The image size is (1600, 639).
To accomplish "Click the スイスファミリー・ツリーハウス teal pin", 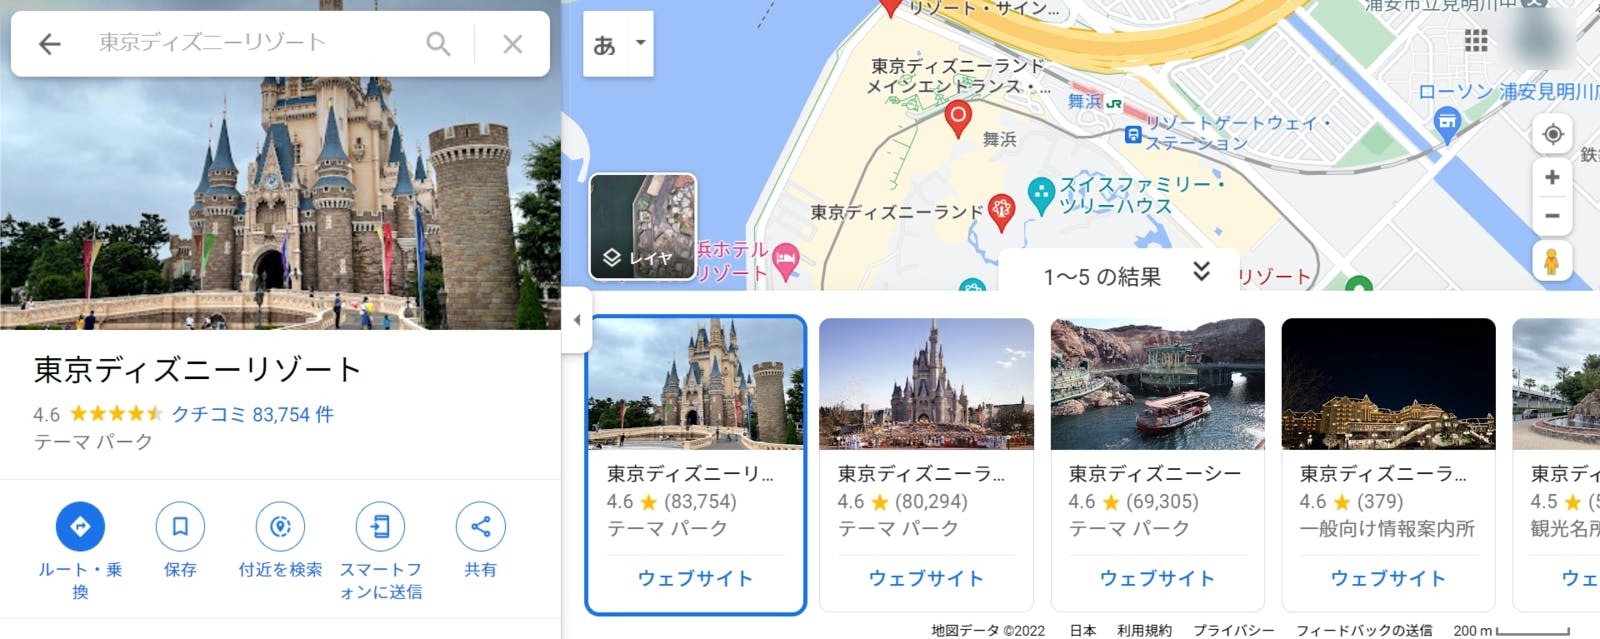I will (x=1041, y=194).
